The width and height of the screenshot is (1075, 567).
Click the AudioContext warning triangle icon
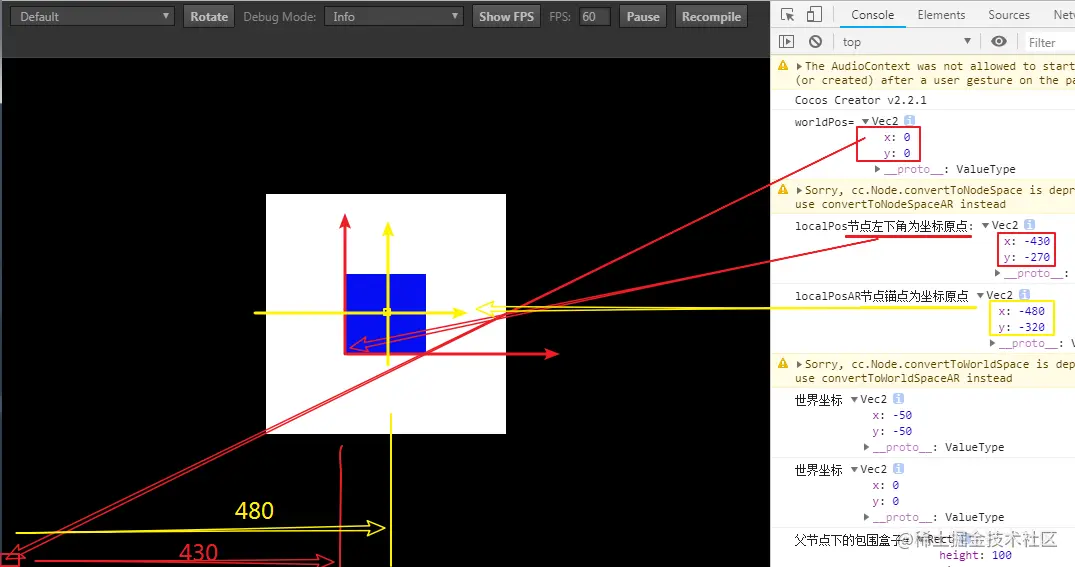coord(783,66)
